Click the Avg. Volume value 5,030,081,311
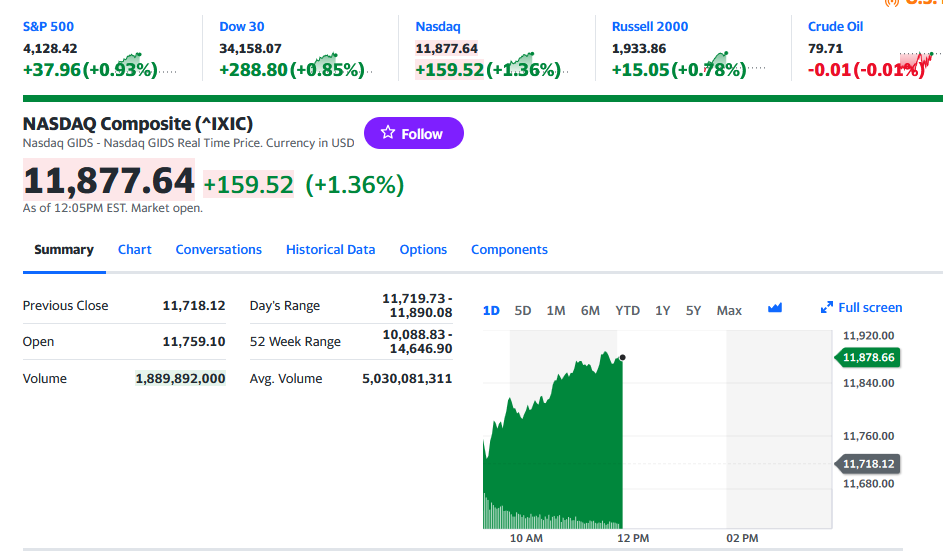 point(407,378)
